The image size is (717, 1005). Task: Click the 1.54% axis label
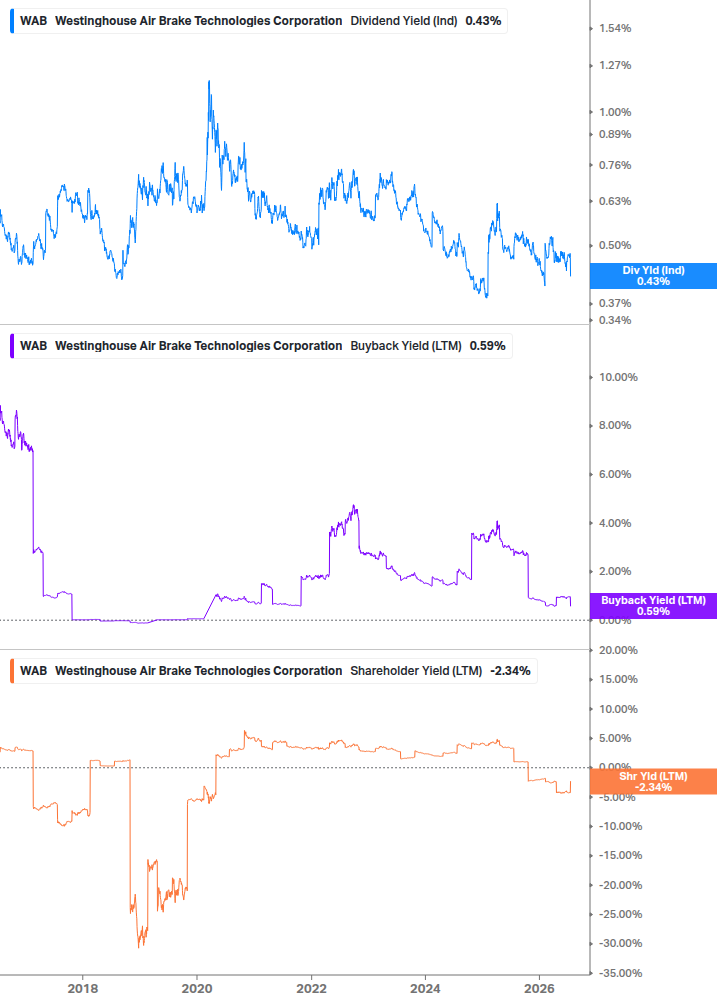tap(615, 29)
